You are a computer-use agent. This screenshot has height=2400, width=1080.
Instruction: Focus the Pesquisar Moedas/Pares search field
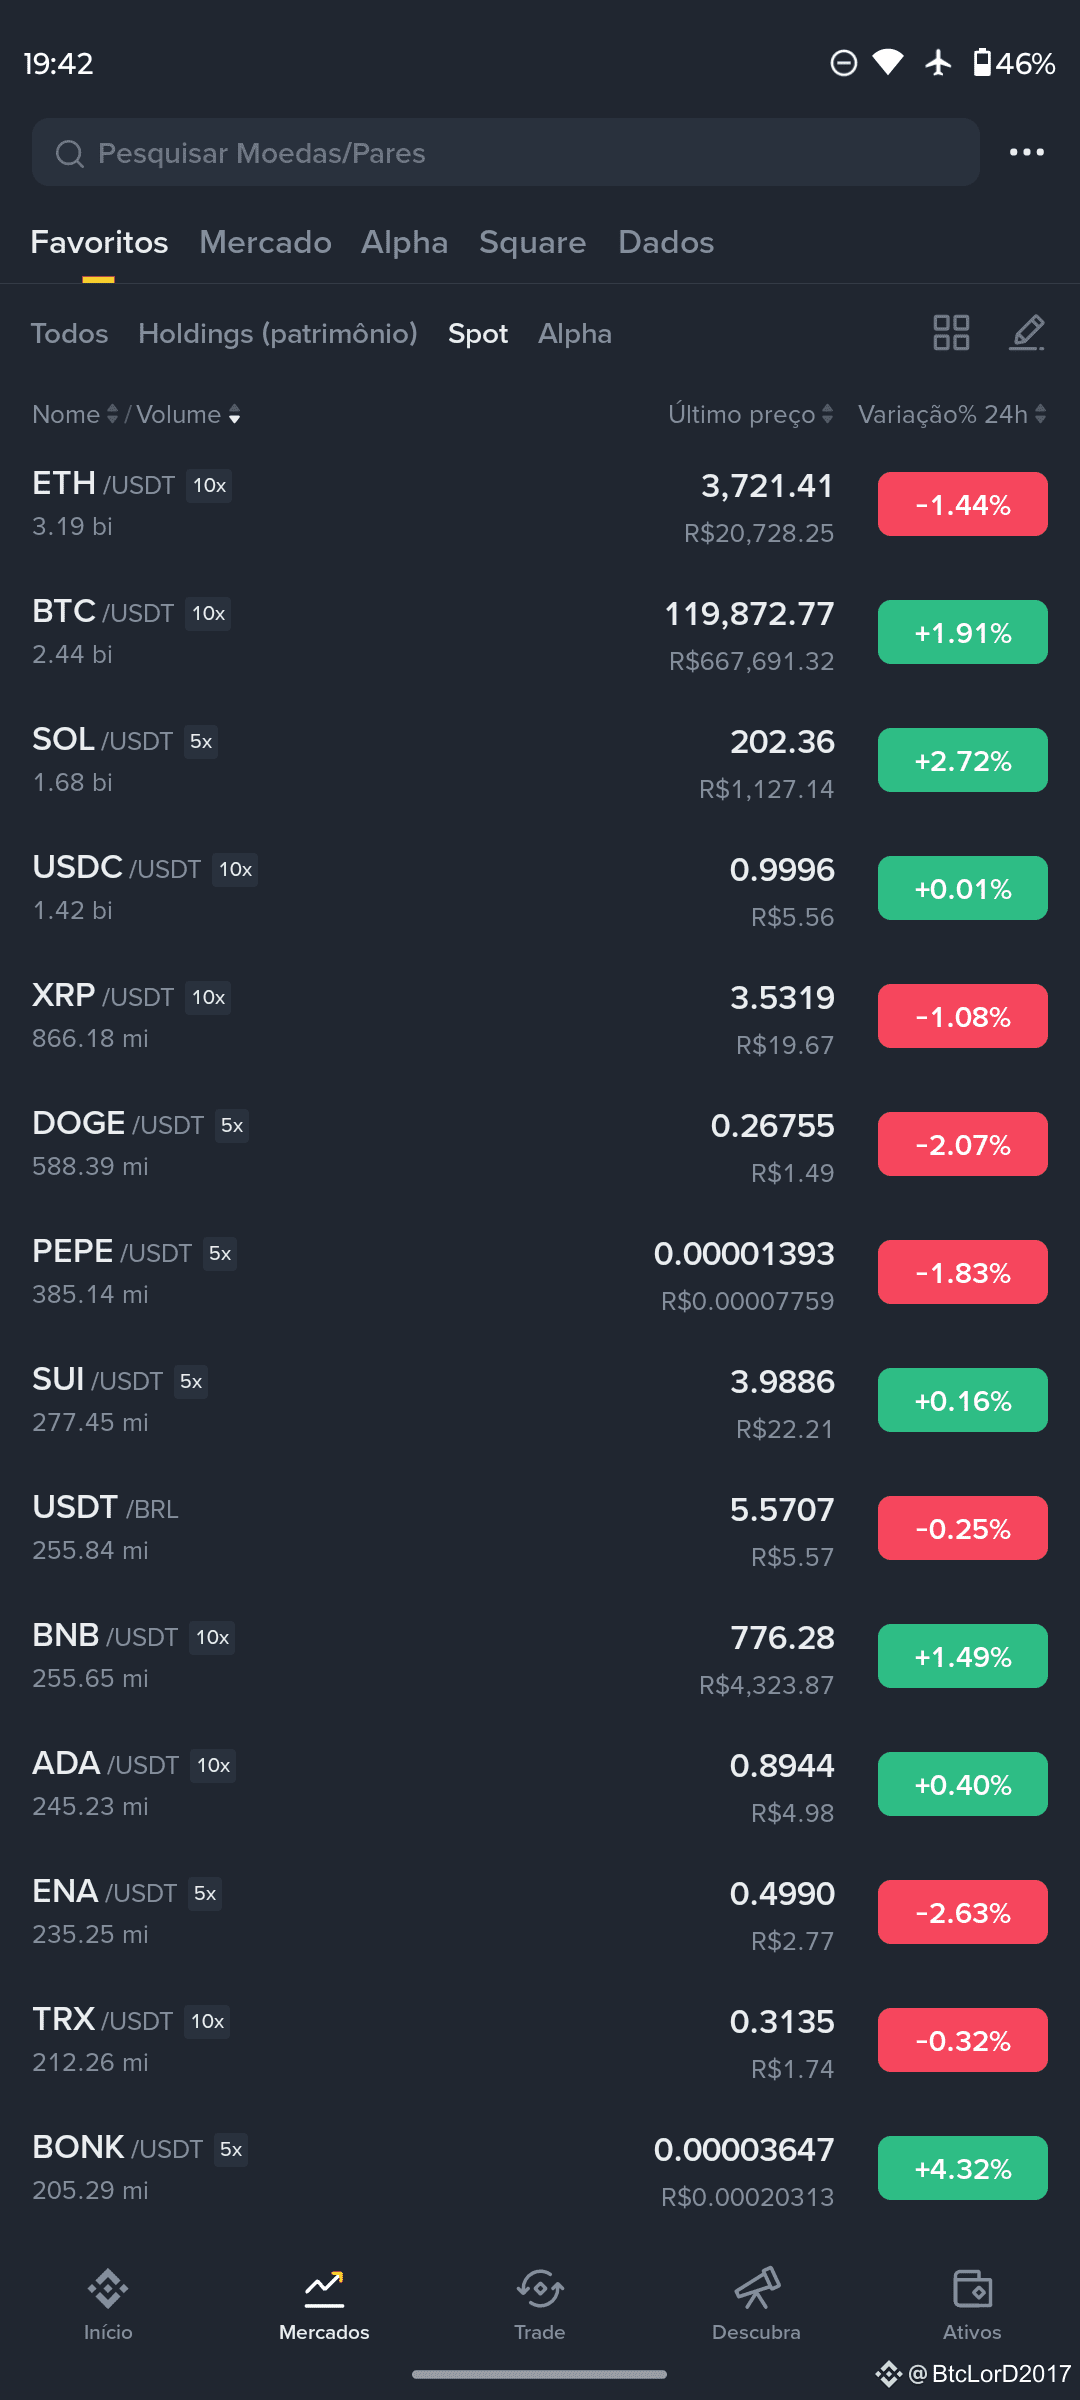[506, 152]
